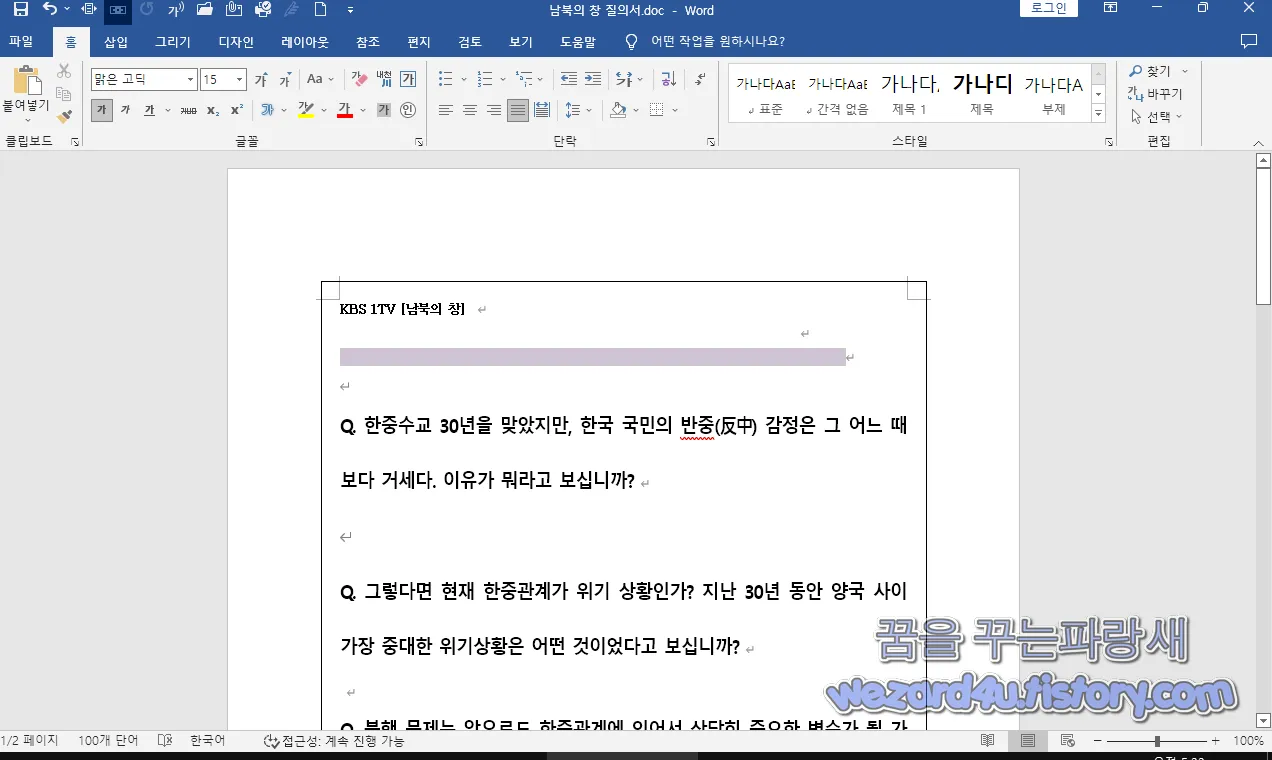Click the zoom slider on status bar
This screenshot has width=1272, height=760.
[x=1157, y=741]
